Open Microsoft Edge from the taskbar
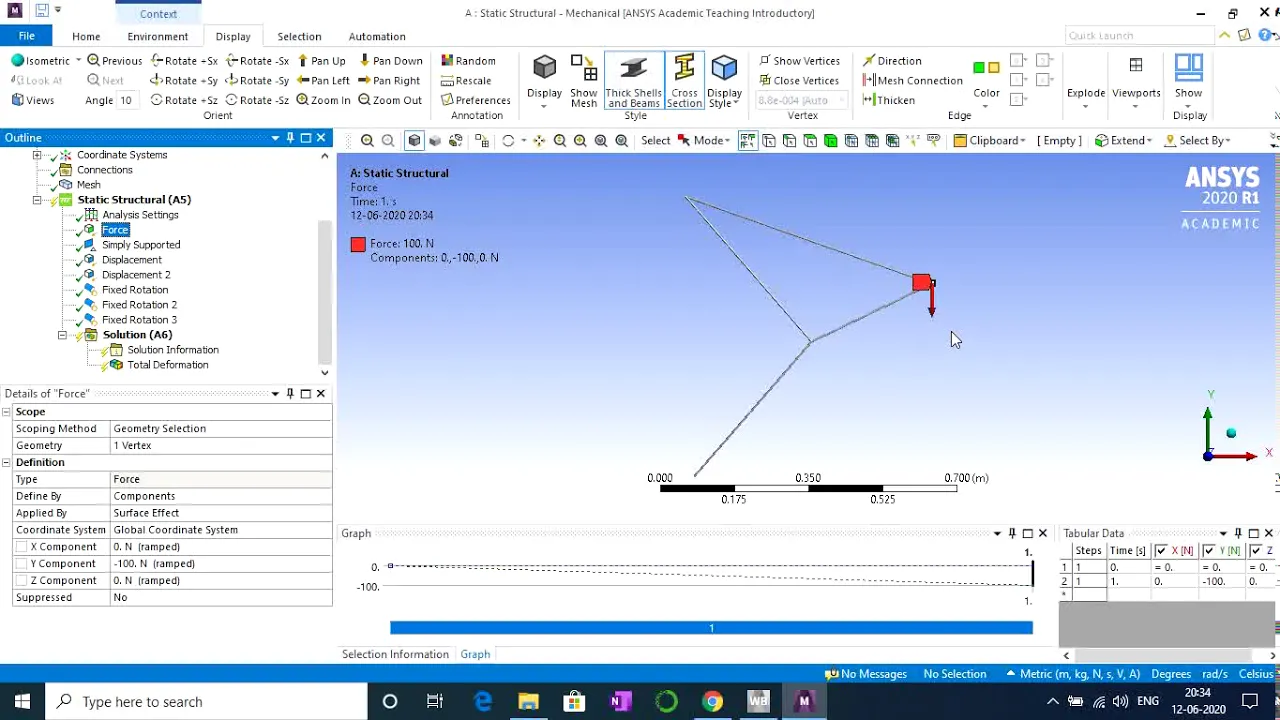The height and width of the screenshot is (720, 1280). (x=483, y=702)
